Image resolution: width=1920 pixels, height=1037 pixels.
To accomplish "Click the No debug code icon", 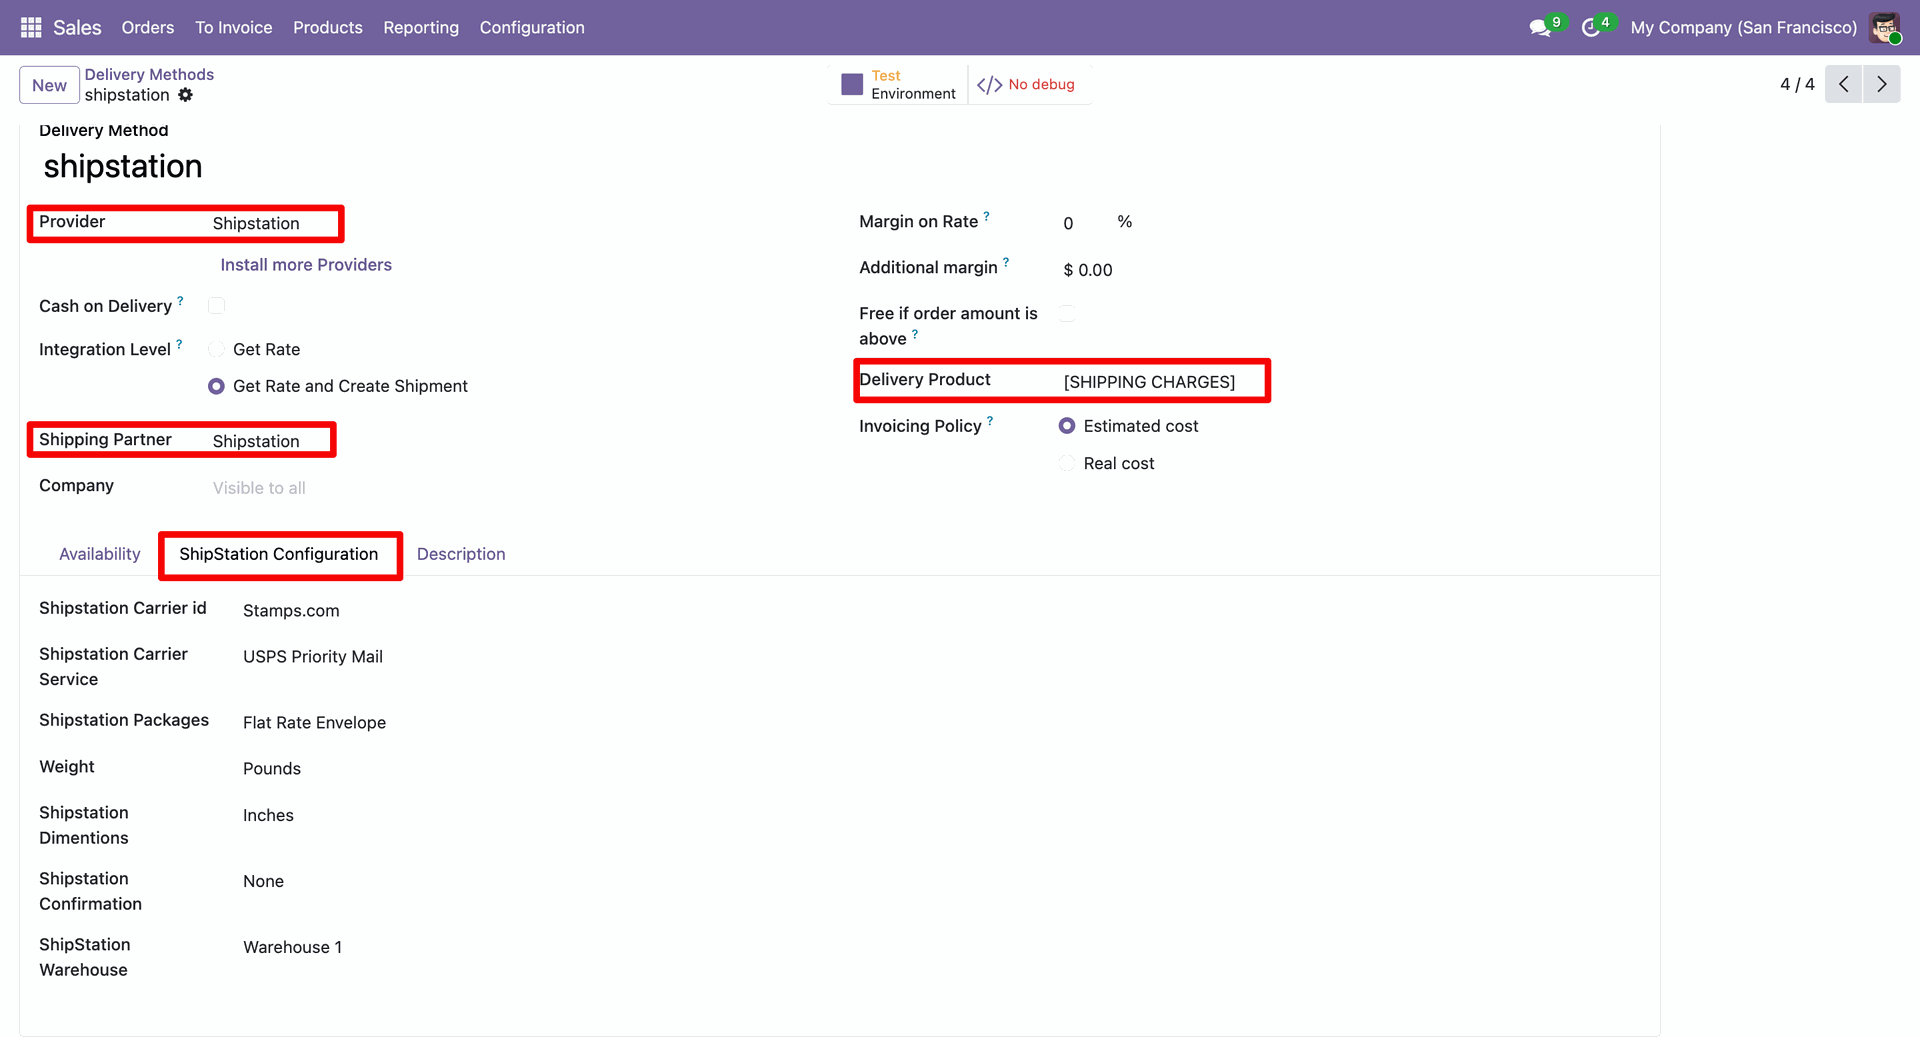I will click(x=989, y=85).
